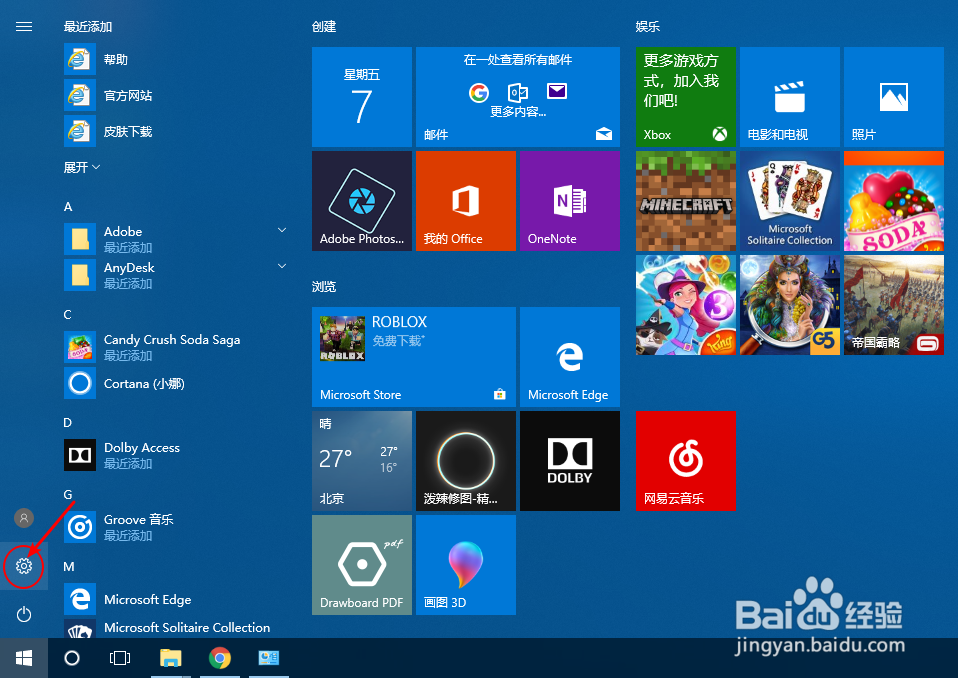Click the 创建 group header
Screen dimensions: 958x678
pos(324,26)
